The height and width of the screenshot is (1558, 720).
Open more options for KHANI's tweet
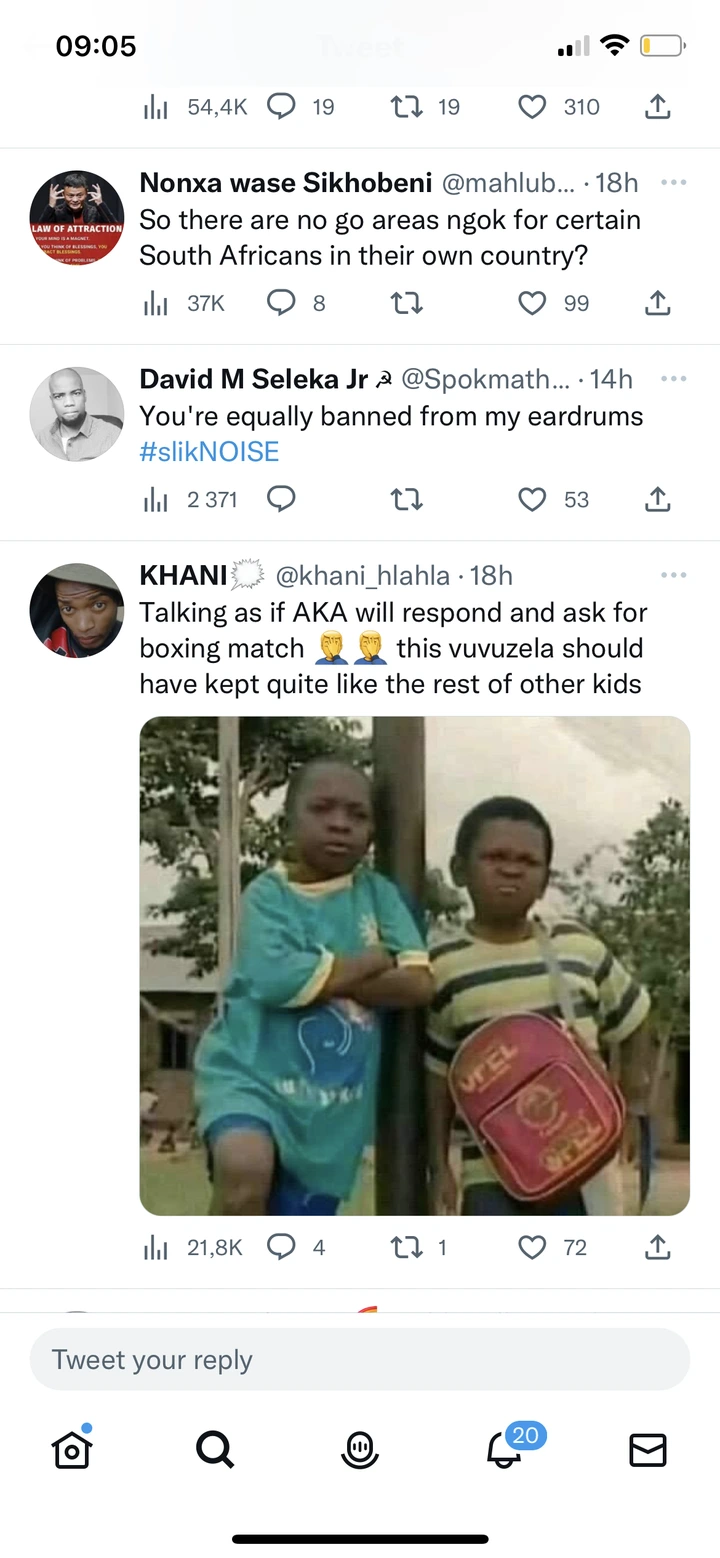point(673,575)
